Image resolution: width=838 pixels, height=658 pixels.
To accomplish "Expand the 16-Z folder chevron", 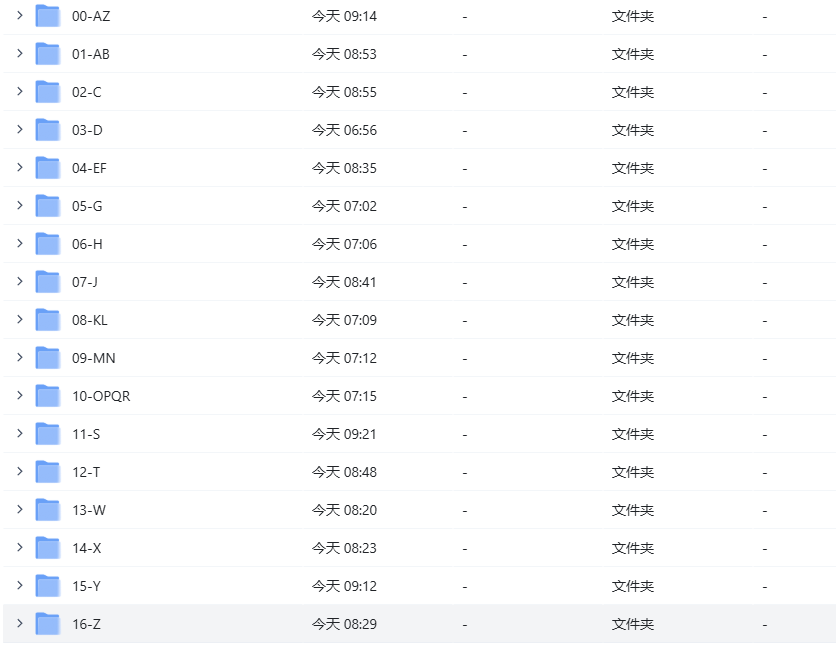I will coord(19,623).
